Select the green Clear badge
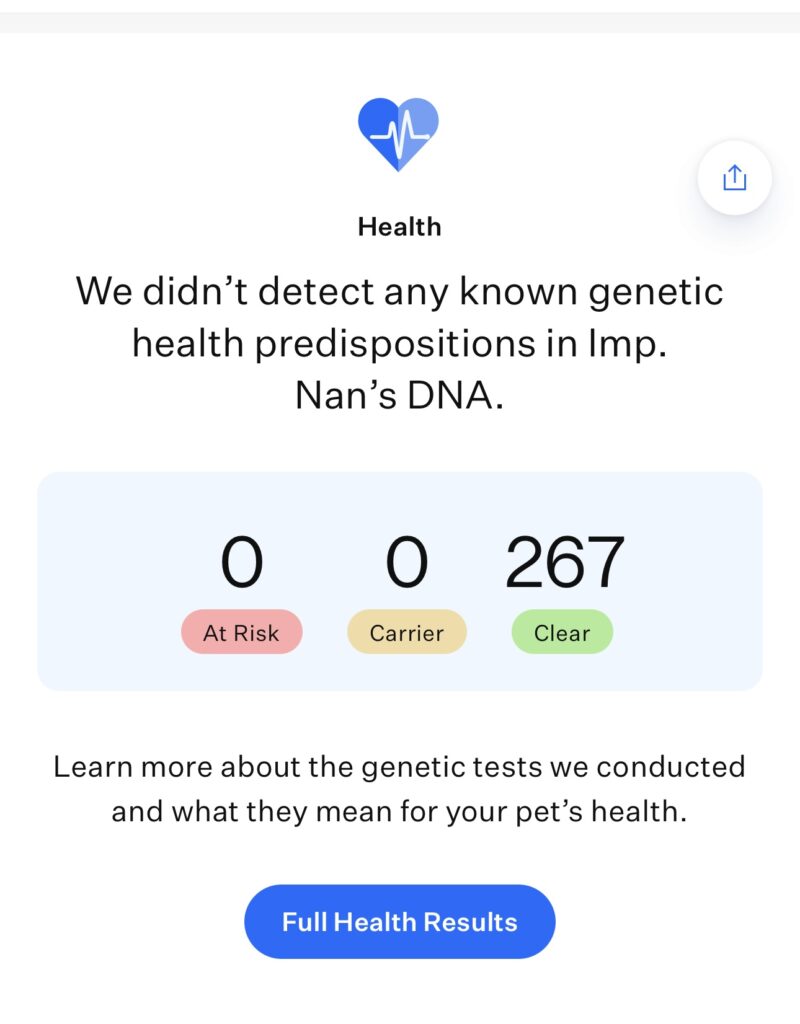Screen dimensions: 800x1024 (x=562, y=632)
